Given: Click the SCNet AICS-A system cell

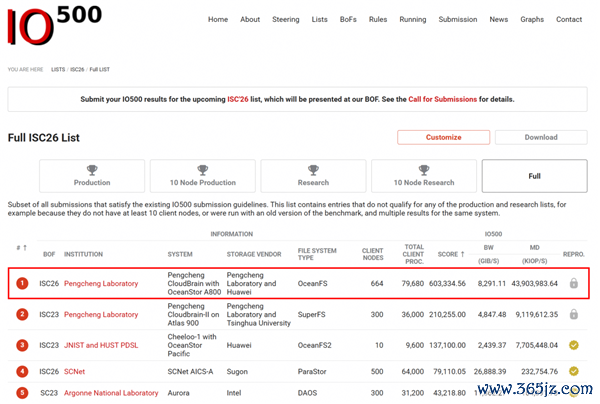Looking at the screenshot, I should click(190, 371).
